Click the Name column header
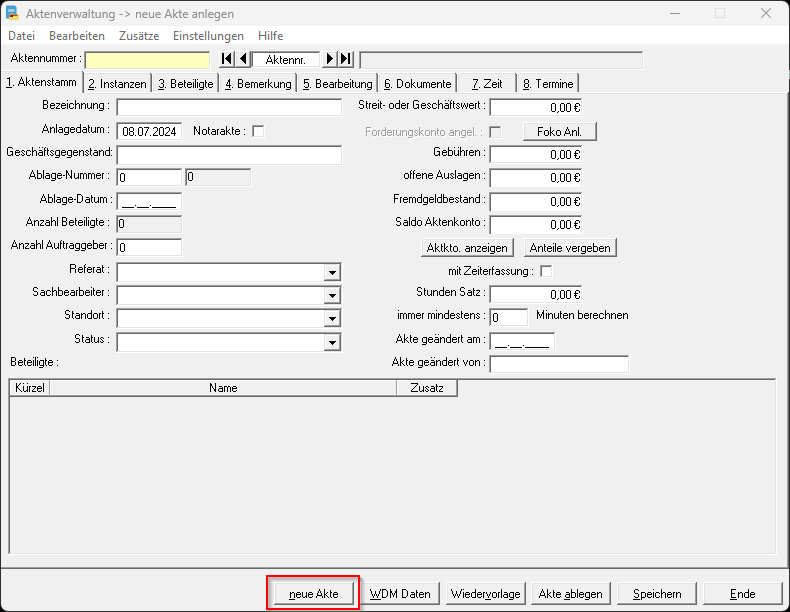790x612 pixels. (x=223, y=388)
